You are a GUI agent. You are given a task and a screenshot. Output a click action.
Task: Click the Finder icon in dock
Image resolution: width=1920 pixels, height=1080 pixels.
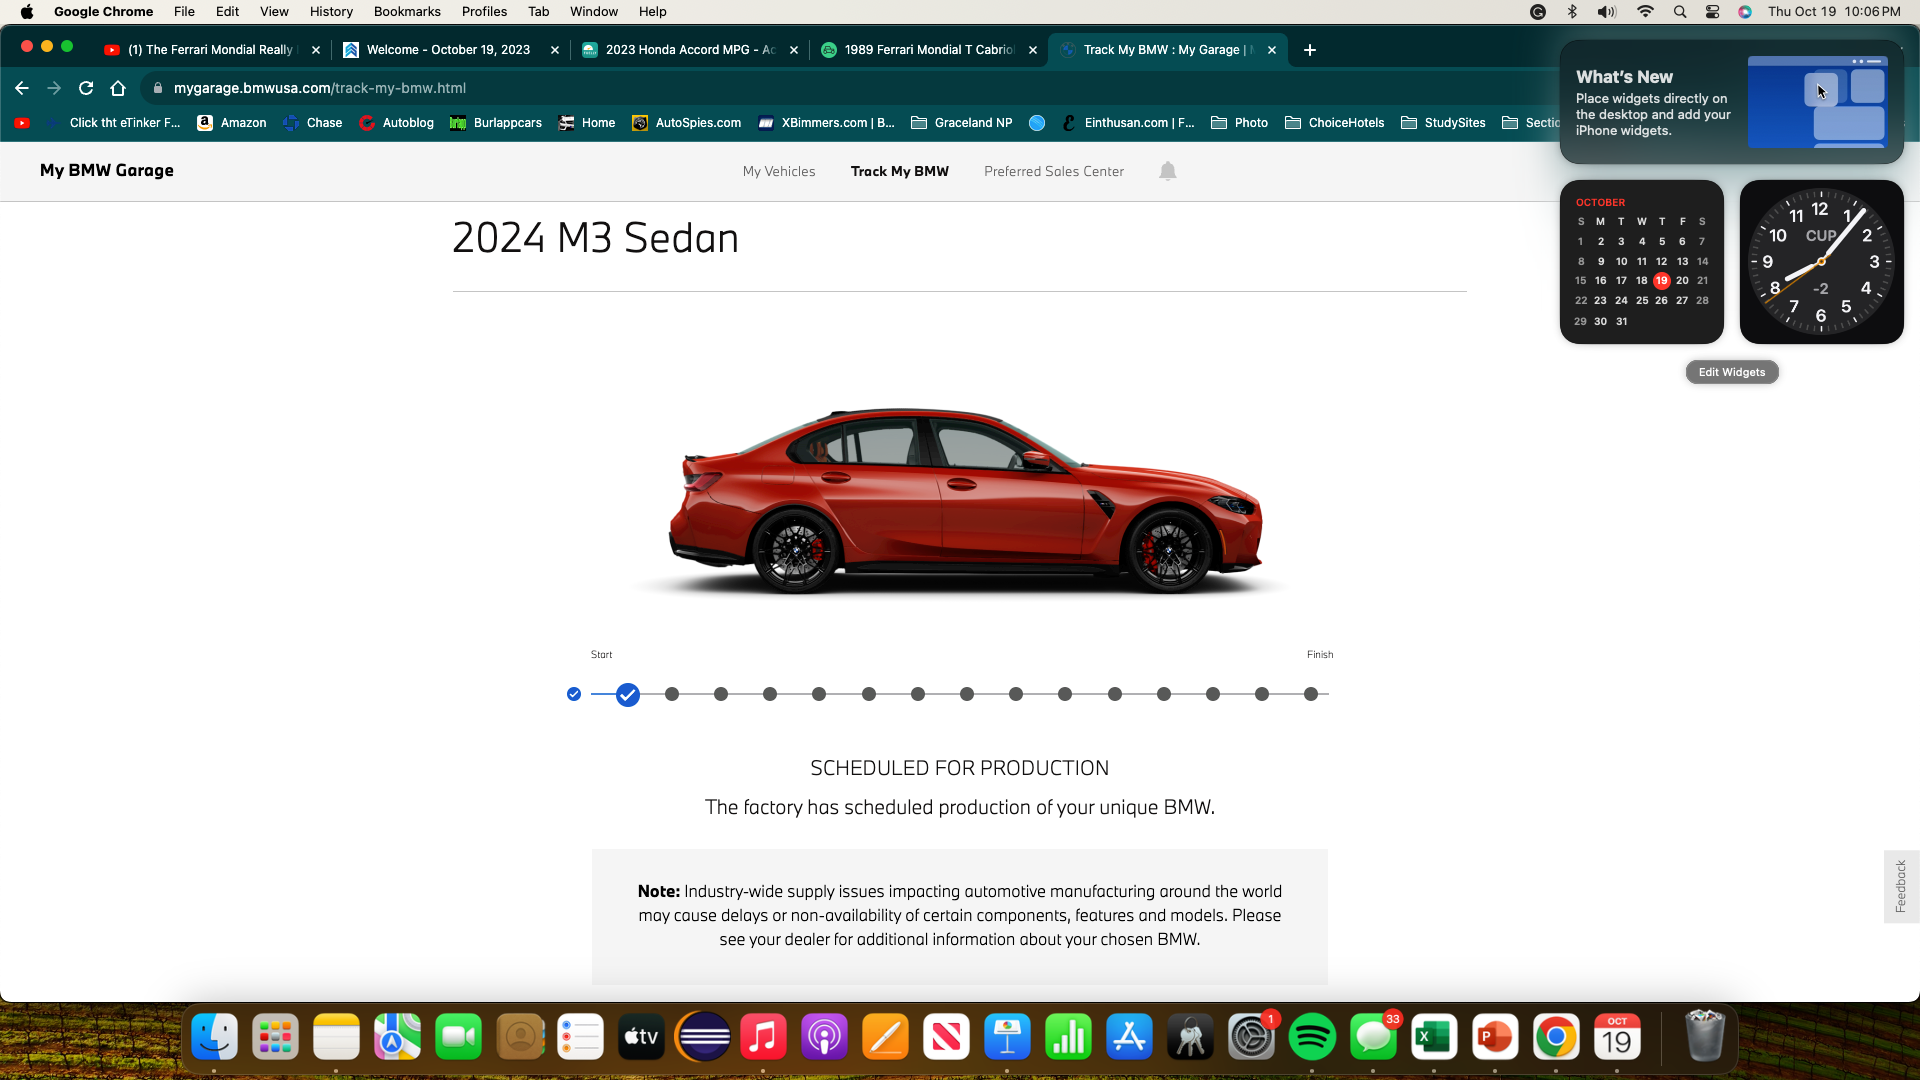[215, 1039]
